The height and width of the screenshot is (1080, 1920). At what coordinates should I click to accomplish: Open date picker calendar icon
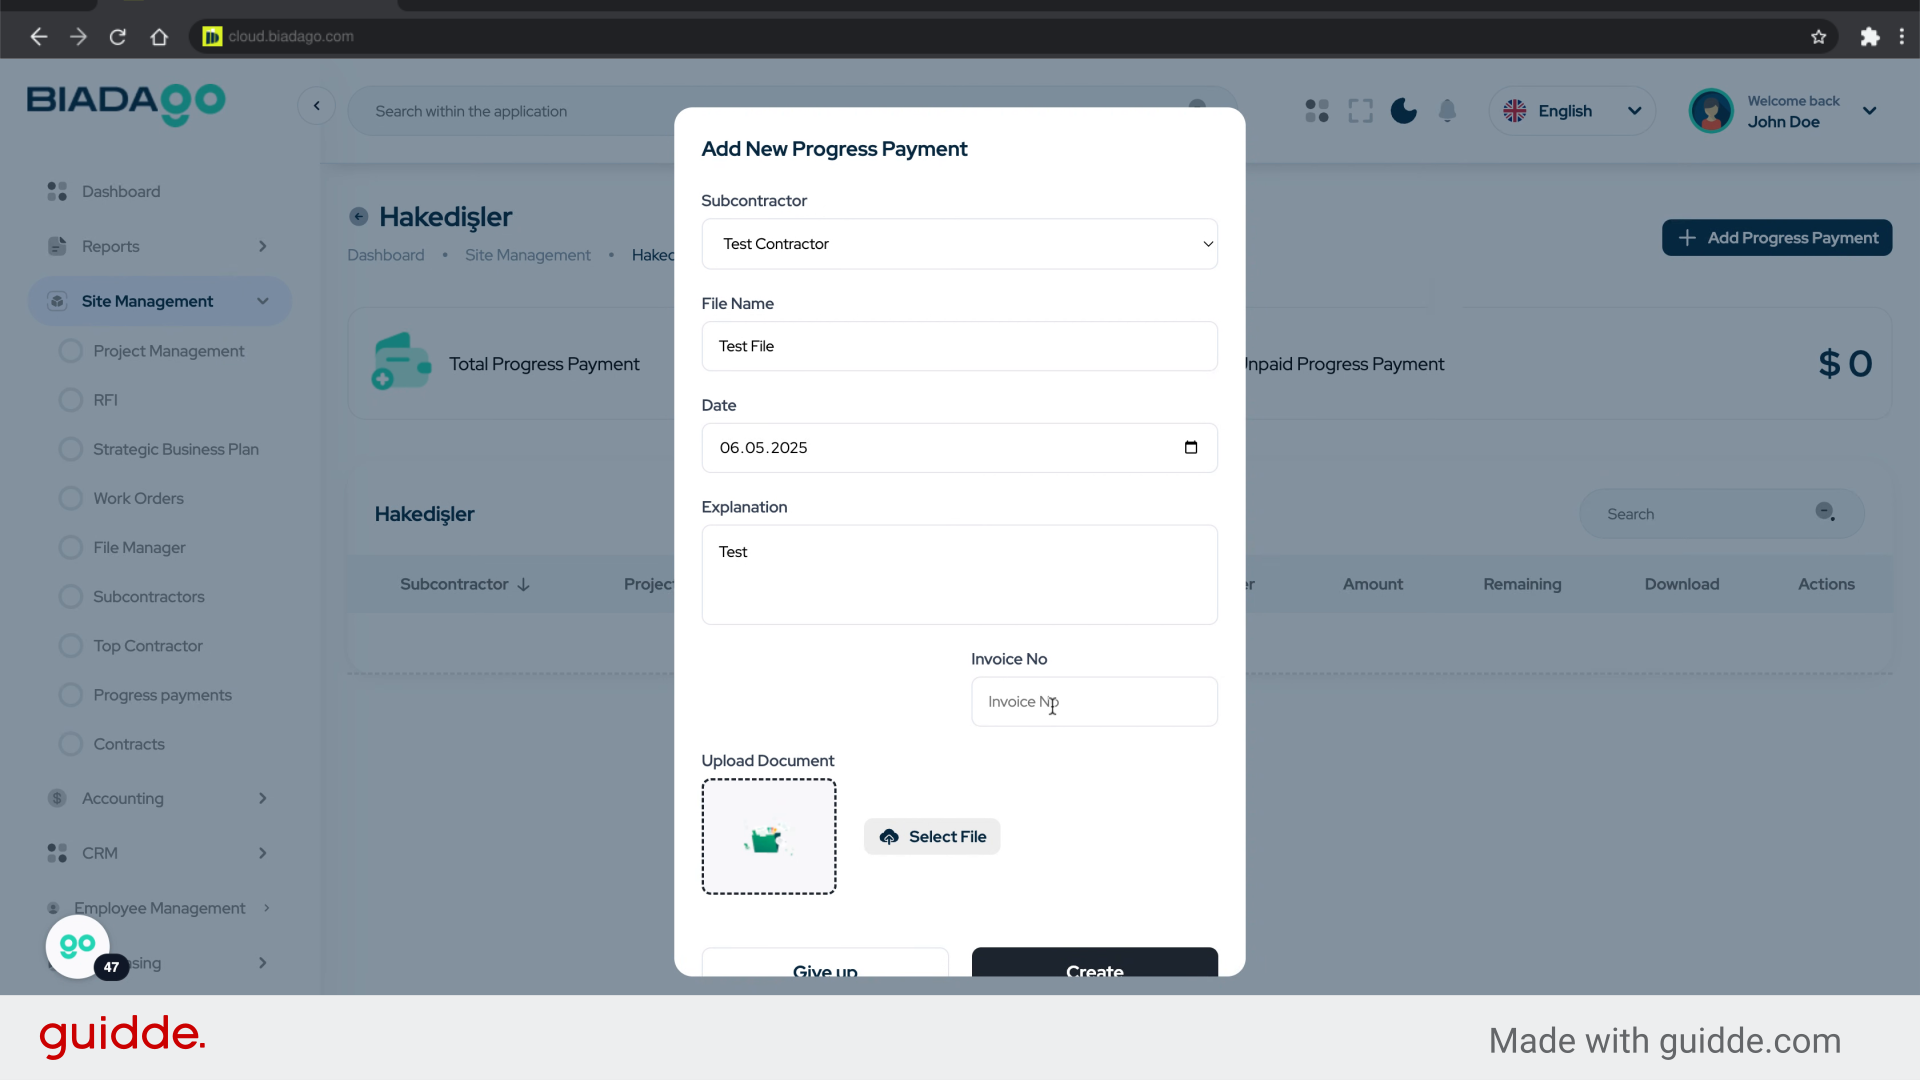tap(1190, 448)
